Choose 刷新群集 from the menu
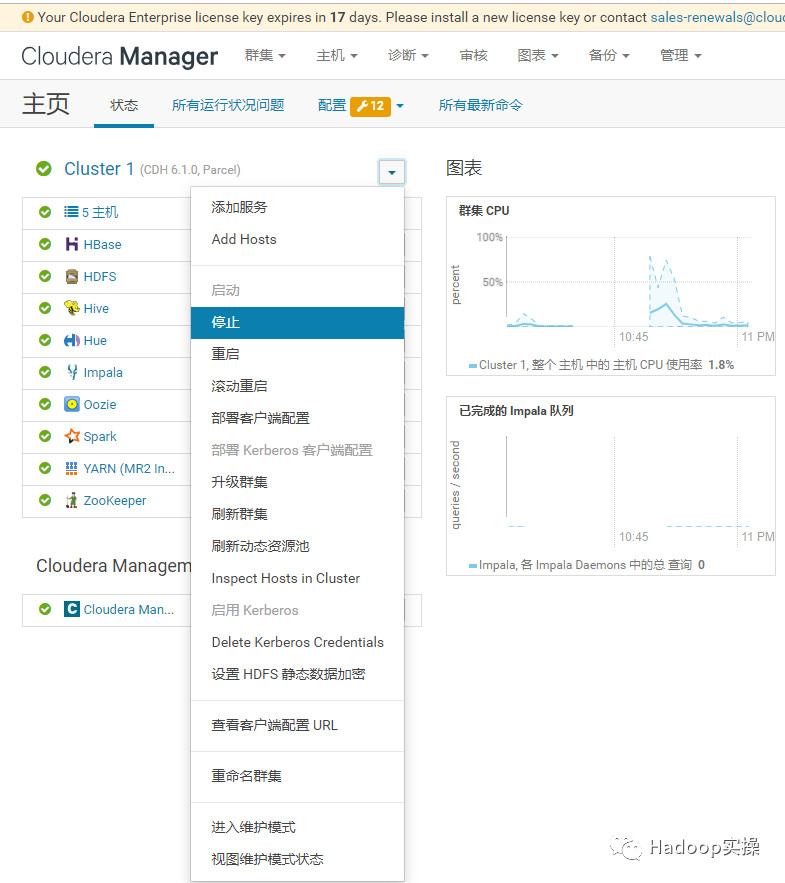Screen dimensions: 785x883 297,514
